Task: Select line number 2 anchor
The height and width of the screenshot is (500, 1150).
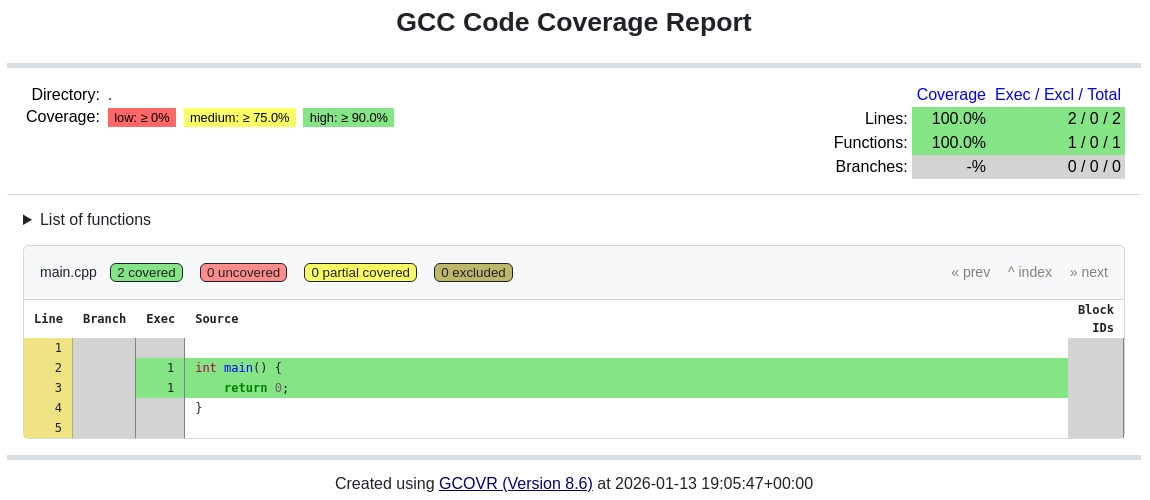Action: 57,367
